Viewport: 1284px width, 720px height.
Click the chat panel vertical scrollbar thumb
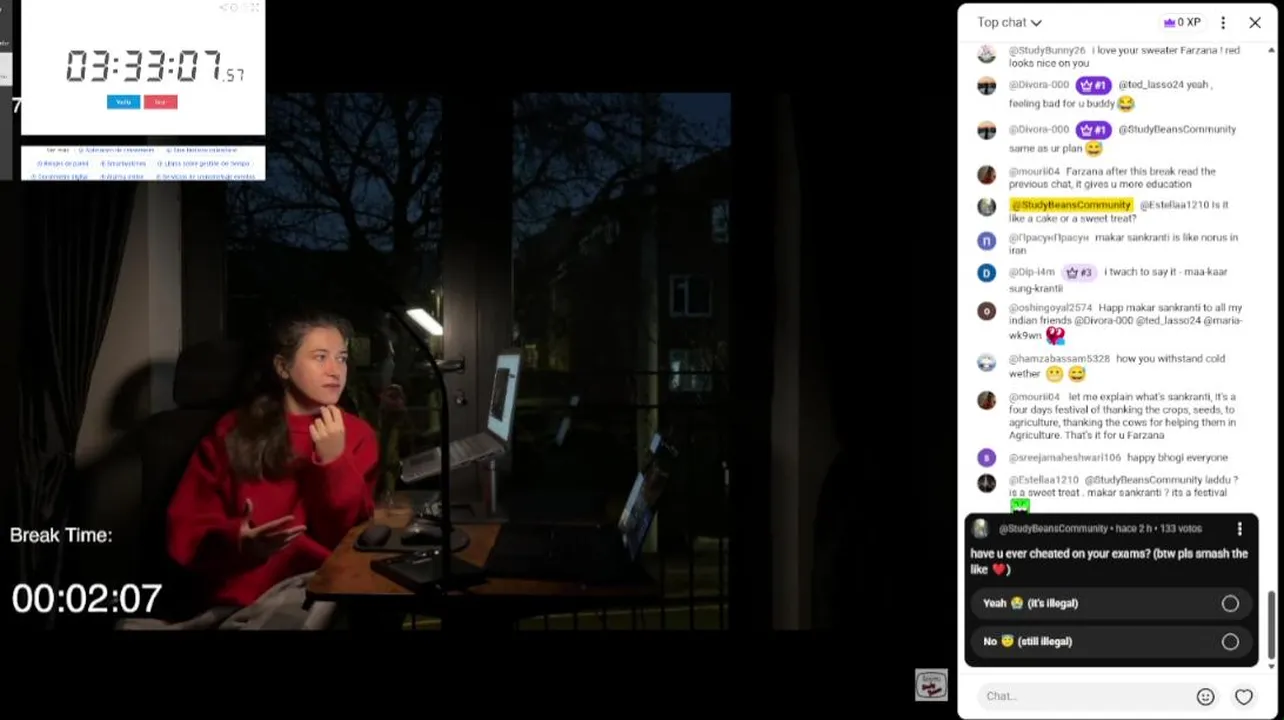[1272, 624]
